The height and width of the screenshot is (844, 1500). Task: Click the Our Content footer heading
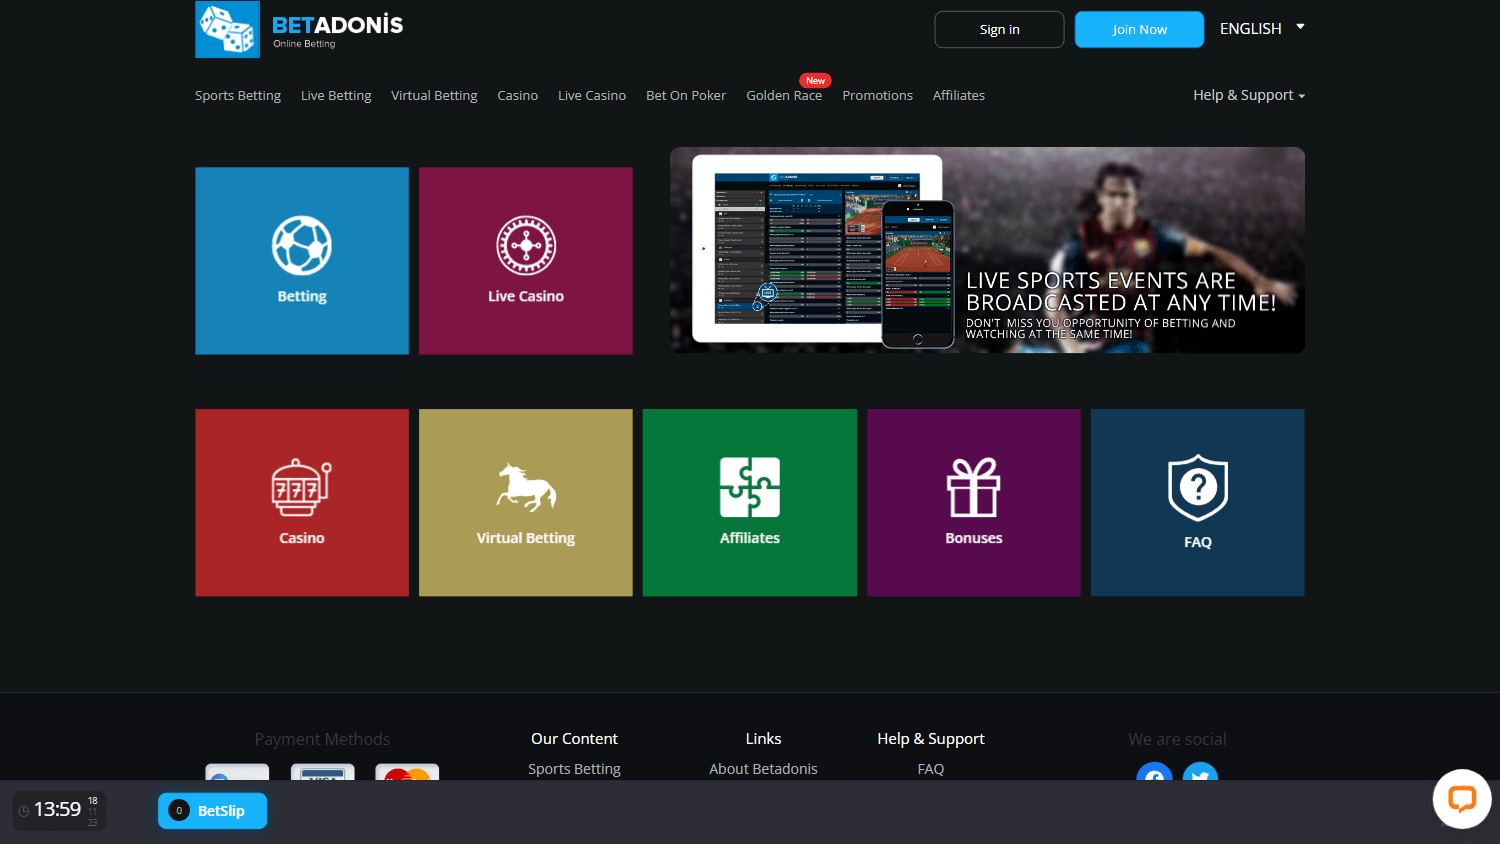575,739
